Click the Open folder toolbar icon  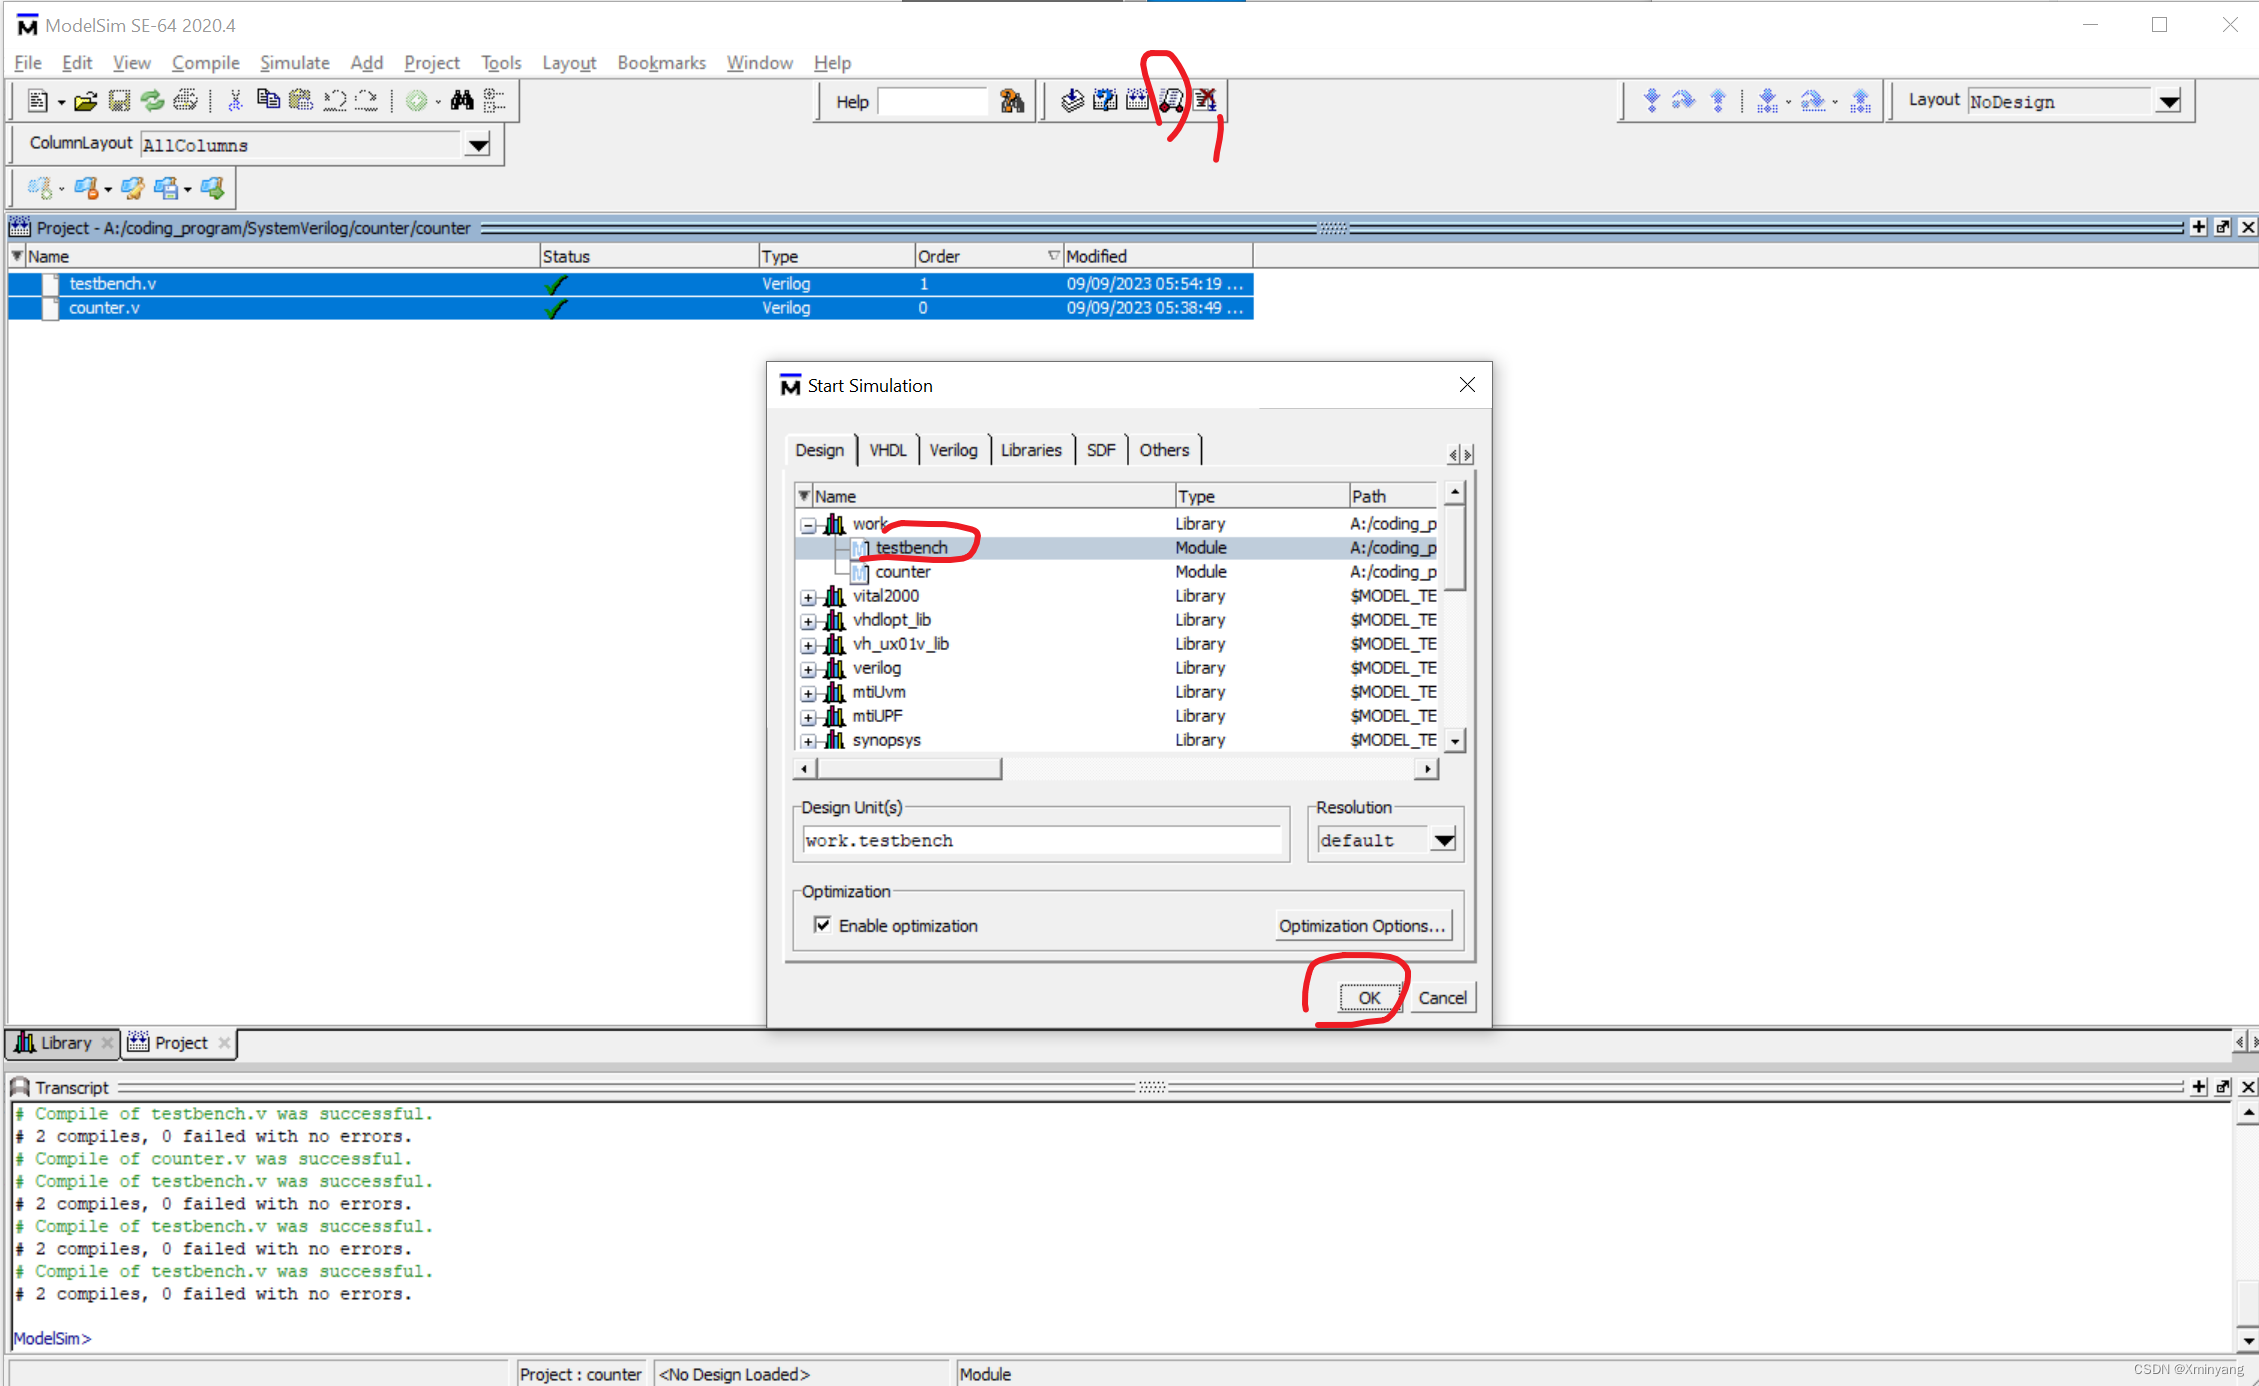coord(86,101)
